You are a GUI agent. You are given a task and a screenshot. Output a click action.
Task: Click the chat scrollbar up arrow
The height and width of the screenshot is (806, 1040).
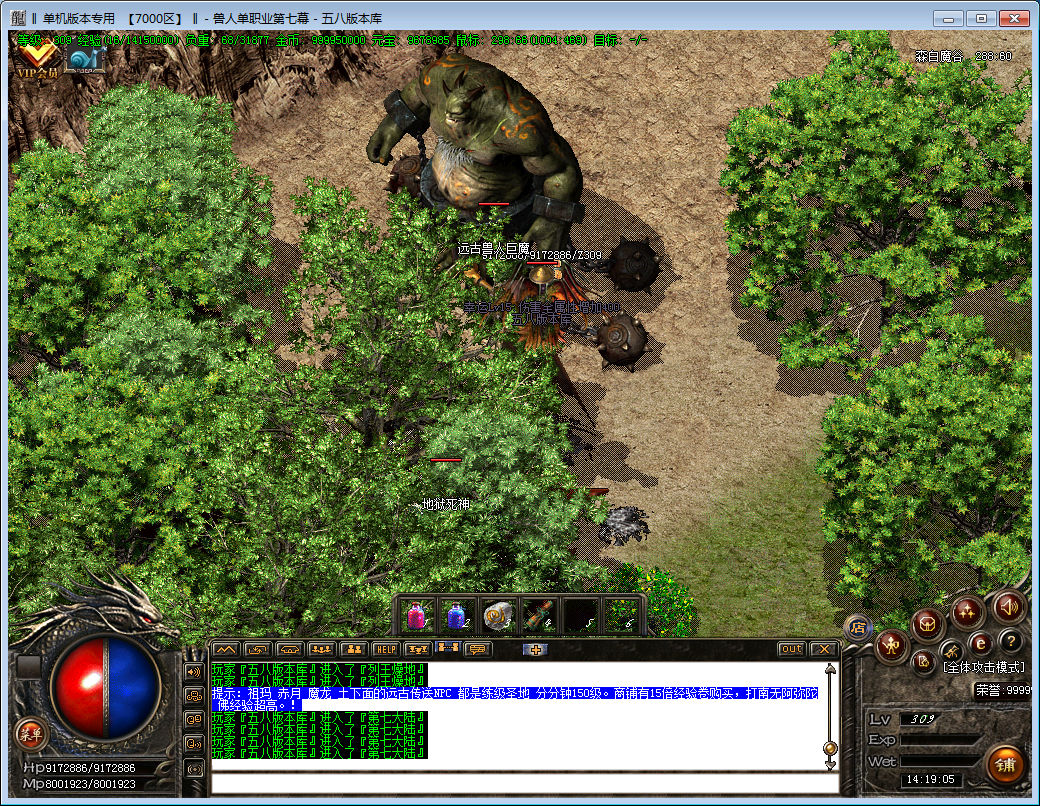click(x=829, y=669)
